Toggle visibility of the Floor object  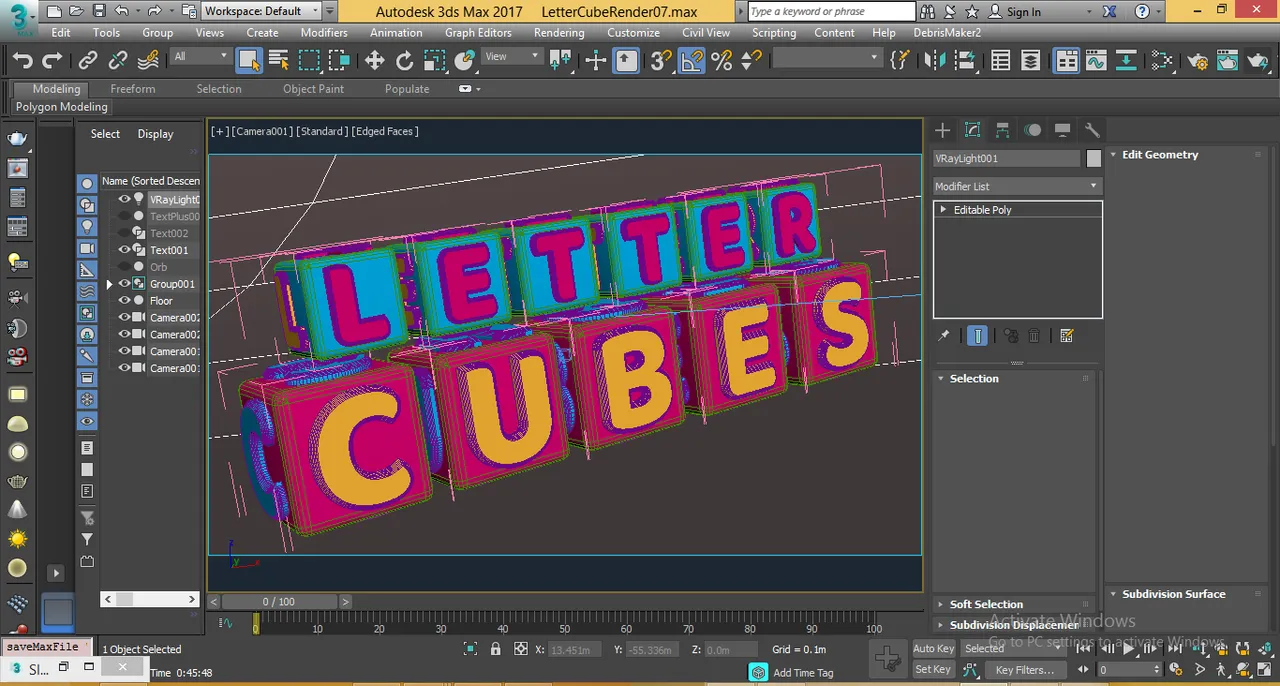(125, 301)
